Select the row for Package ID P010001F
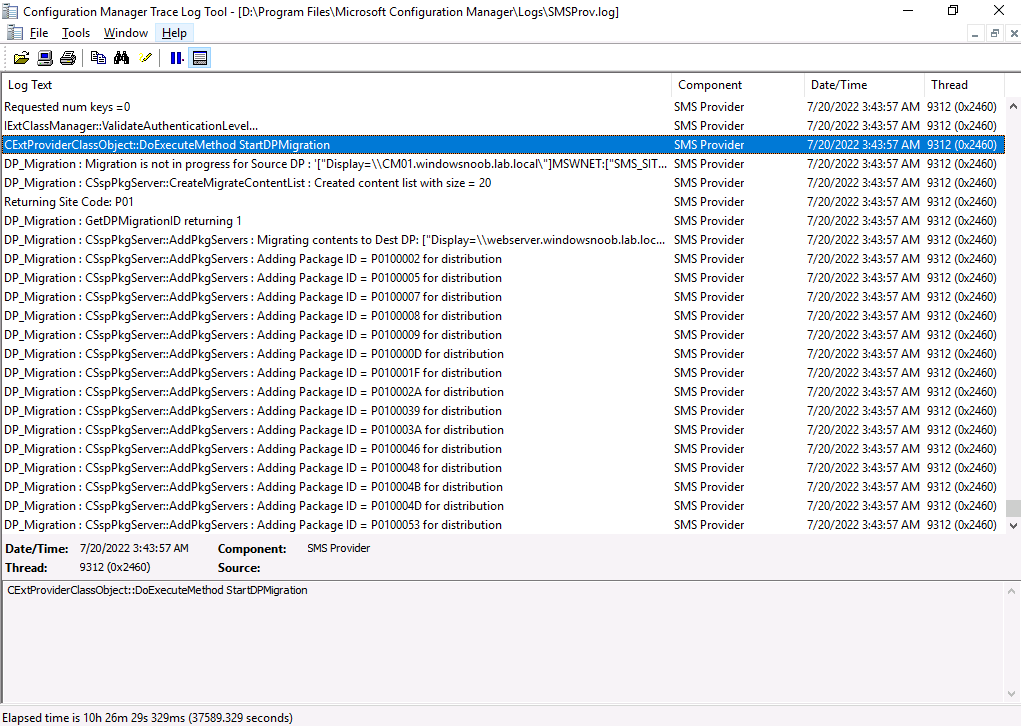The width and height of the screenshot is (1021, 726). click(x=503, y=372)
